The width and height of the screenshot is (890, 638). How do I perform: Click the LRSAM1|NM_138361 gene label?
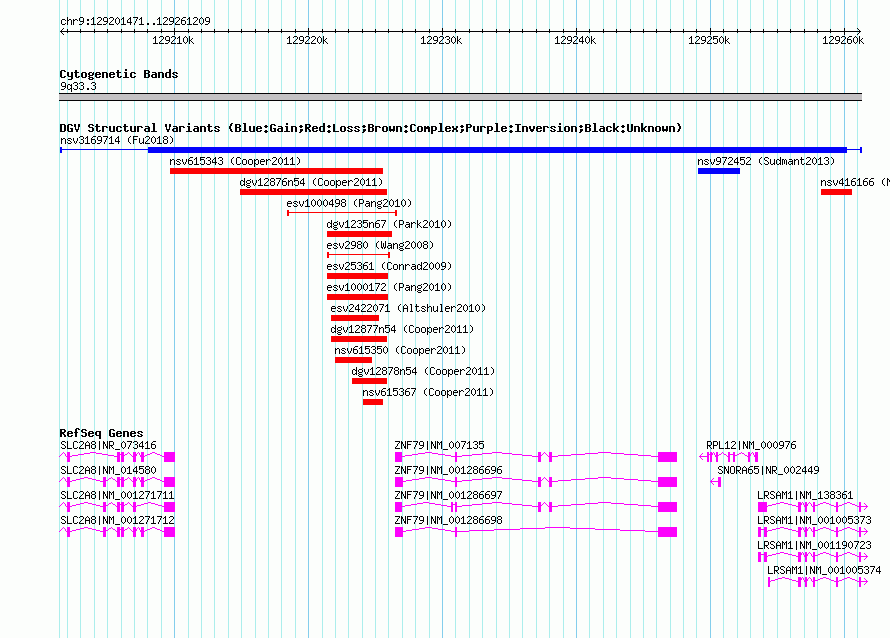pos(805,496)
